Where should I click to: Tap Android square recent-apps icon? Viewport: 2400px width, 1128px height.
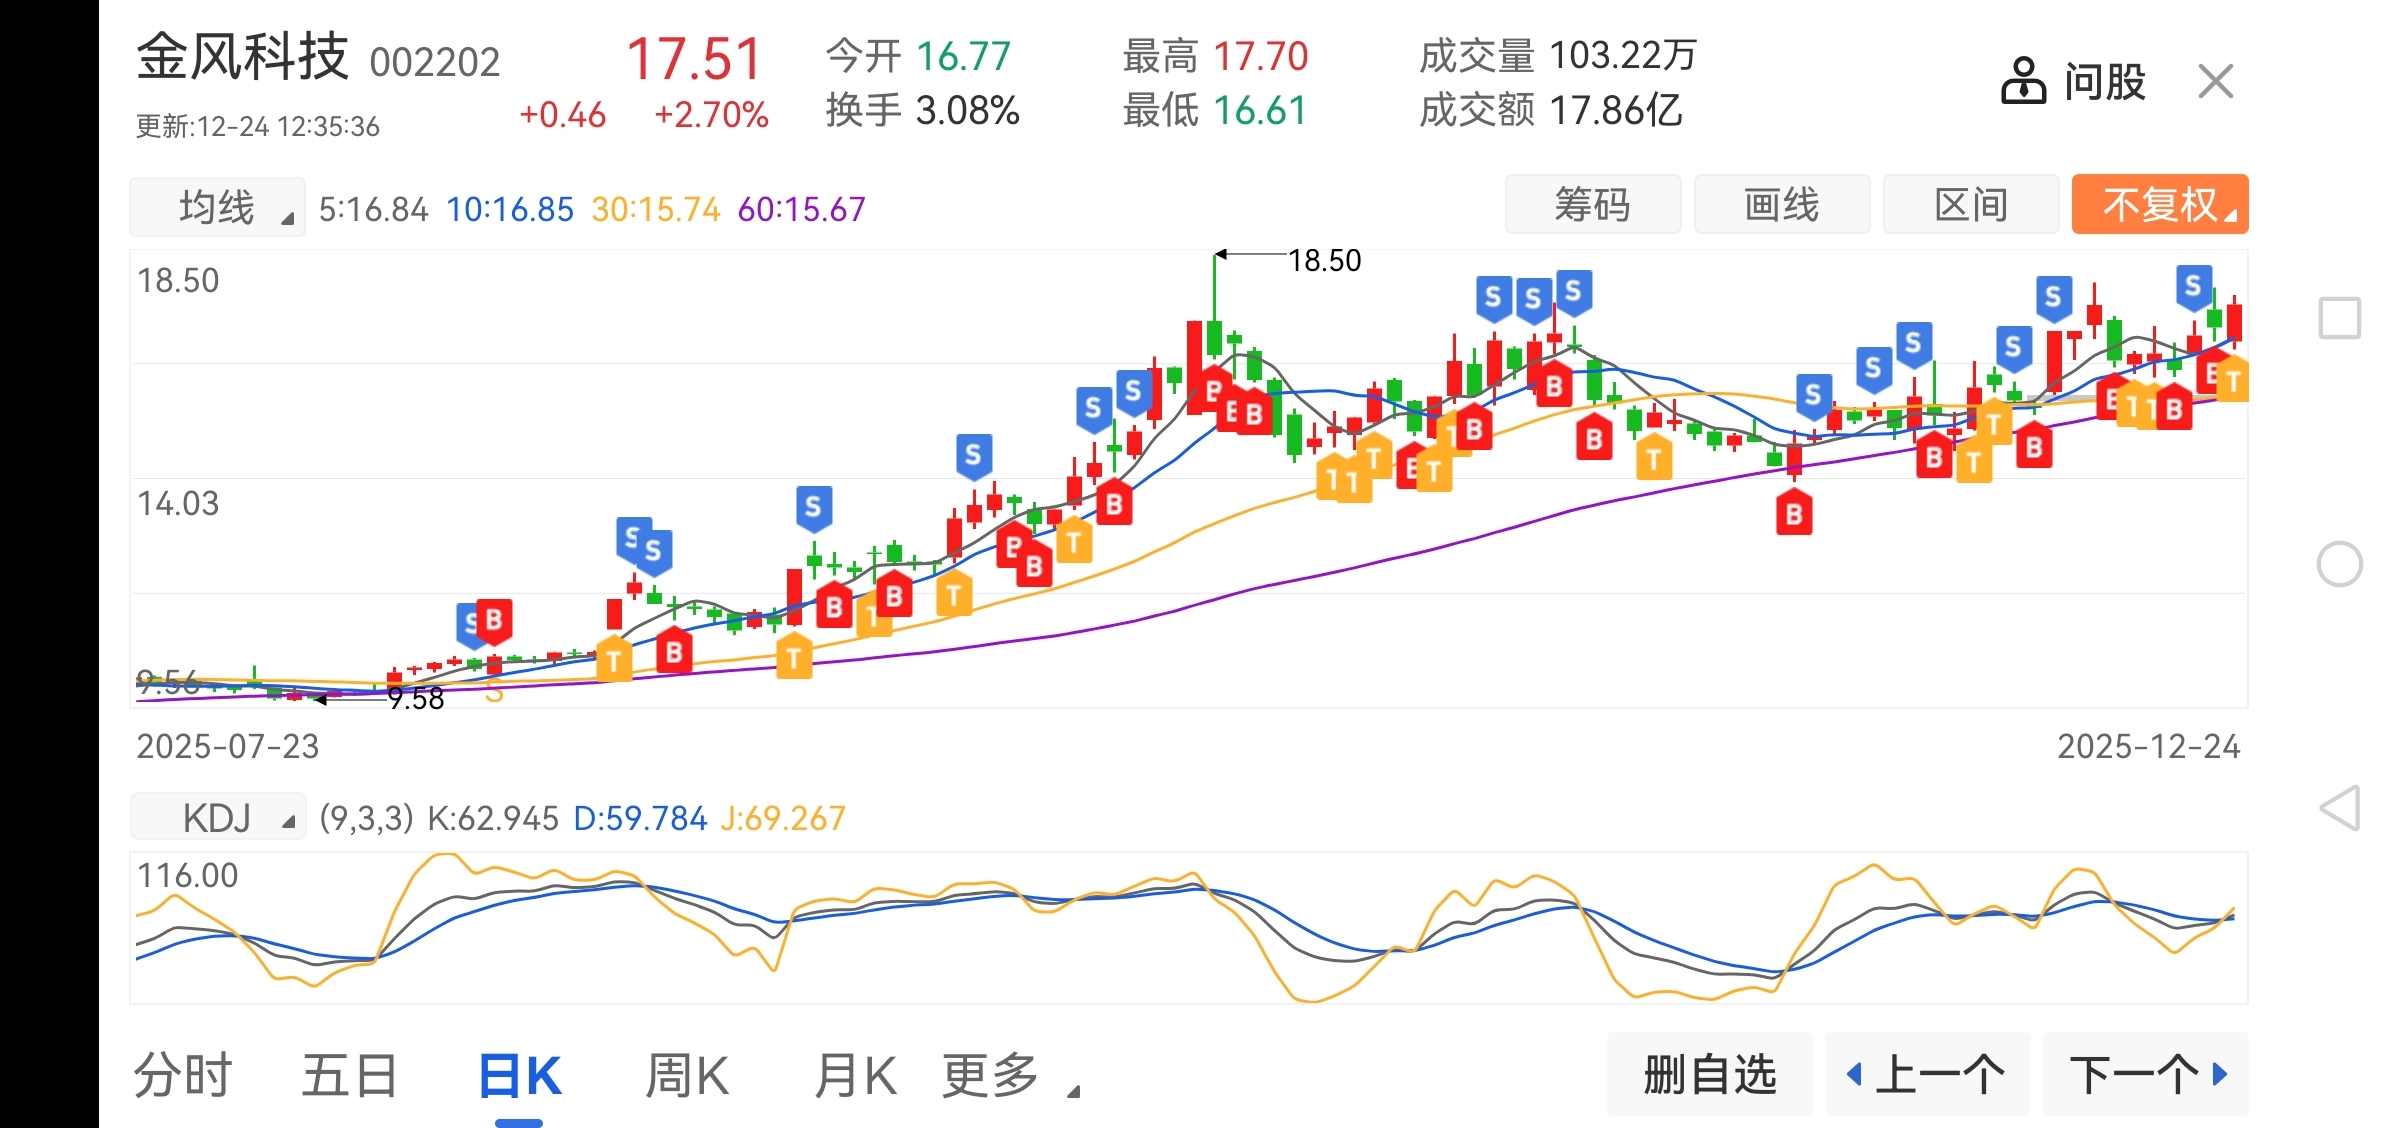point(2339,319)
